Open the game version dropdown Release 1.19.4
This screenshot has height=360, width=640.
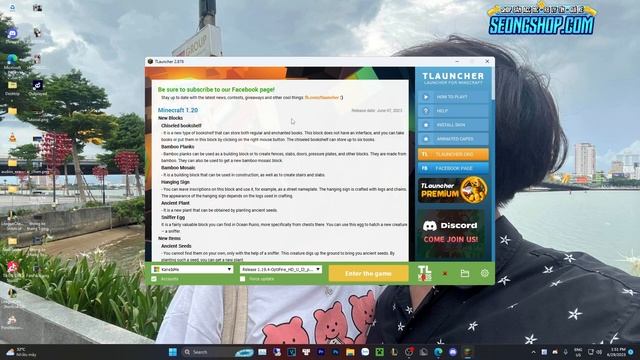coord(281,269)
